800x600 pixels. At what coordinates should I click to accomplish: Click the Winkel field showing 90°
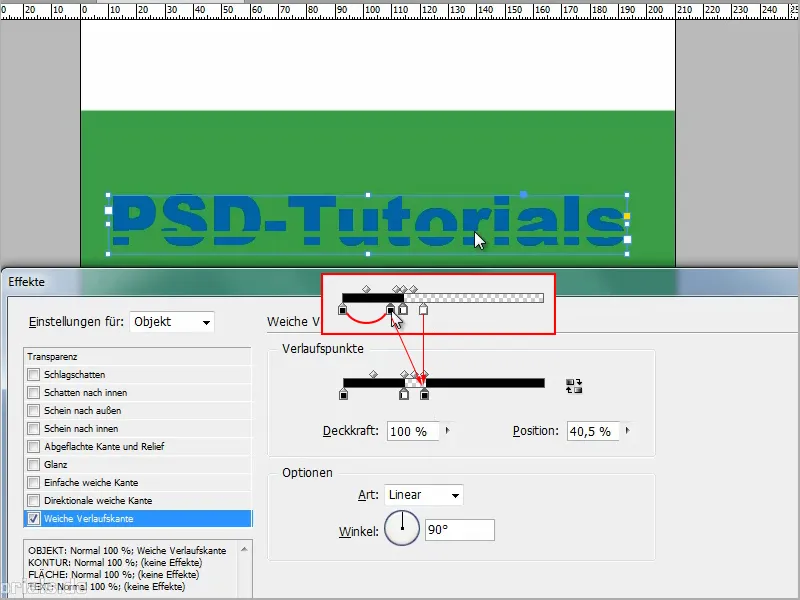tap(460, 530)
